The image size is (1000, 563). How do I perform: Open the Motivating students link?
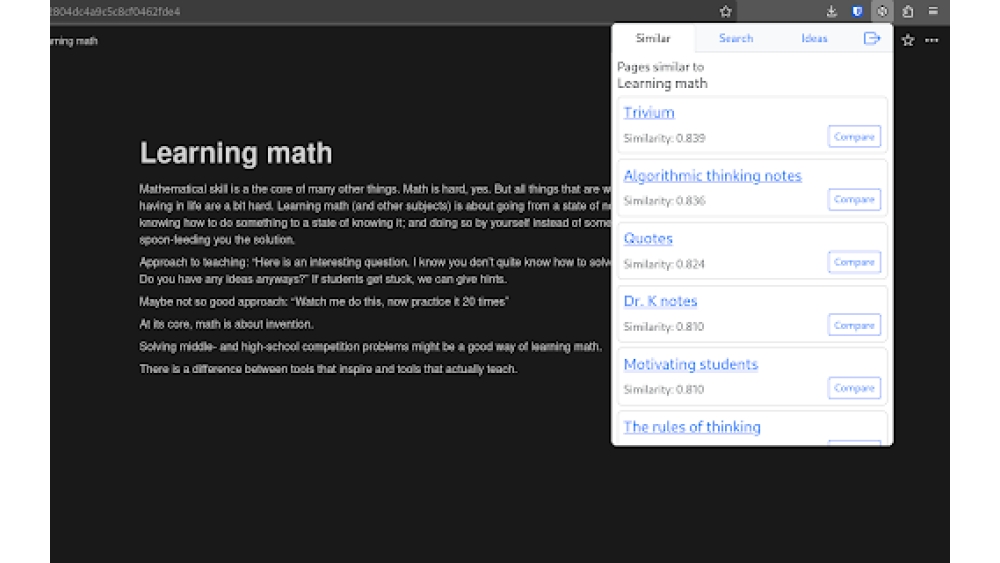[691, 364]
